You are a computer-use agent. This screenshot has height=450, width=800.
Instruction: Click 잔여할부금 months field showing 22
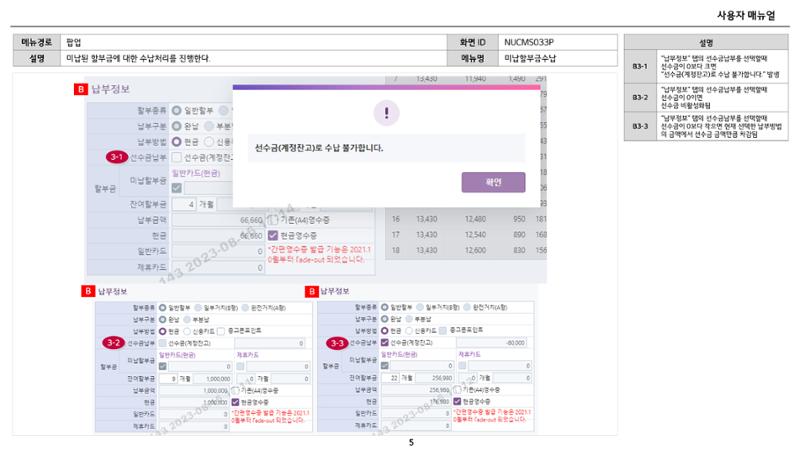391,378
